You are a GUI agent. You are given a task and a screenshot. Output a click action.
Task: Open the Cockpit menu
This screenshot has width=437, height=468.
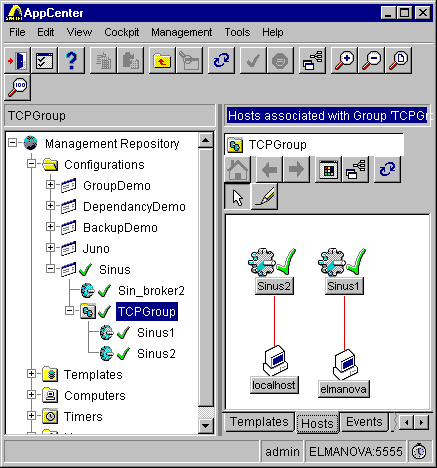[x=122, y=32]
